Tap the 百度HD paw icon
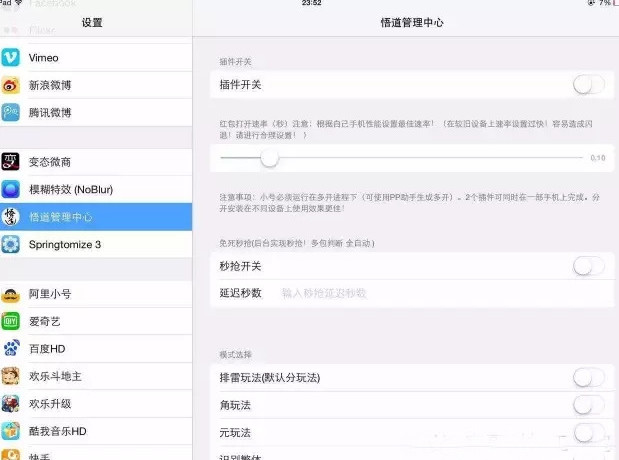This screenshot has width=619, height=460. (x=10, y=349)
